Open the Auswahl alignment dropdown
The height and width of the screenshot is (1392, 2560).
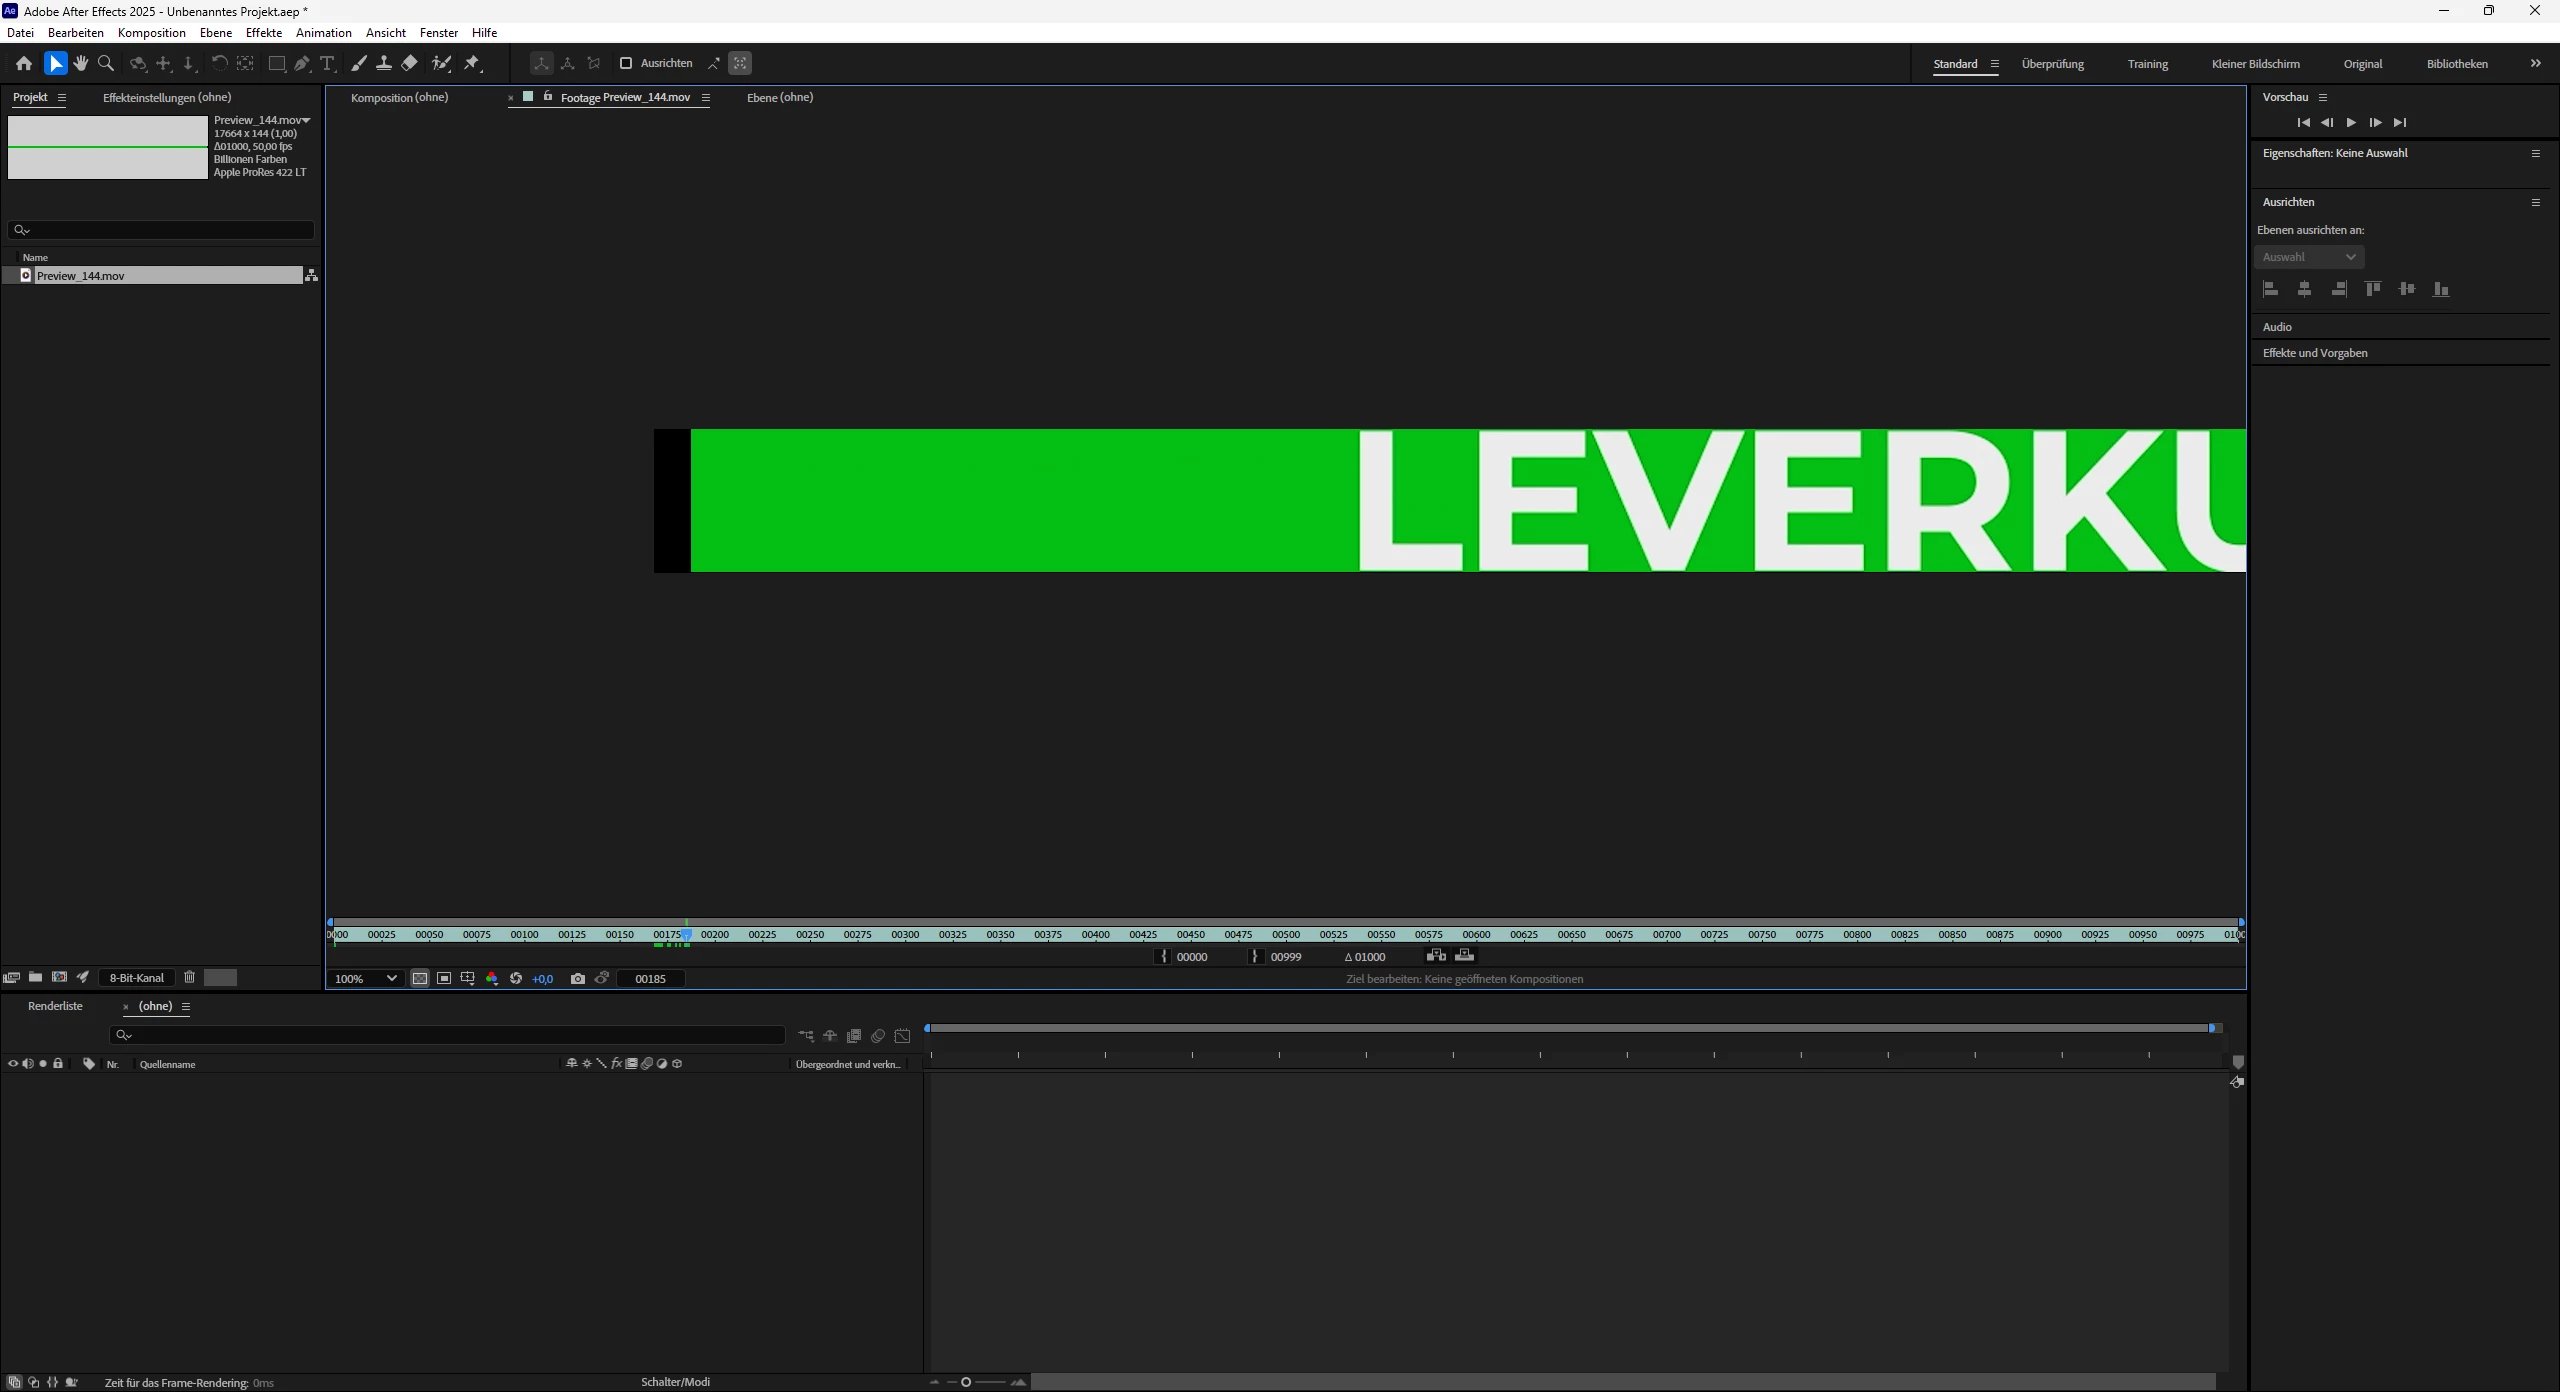pos(2308,257)
